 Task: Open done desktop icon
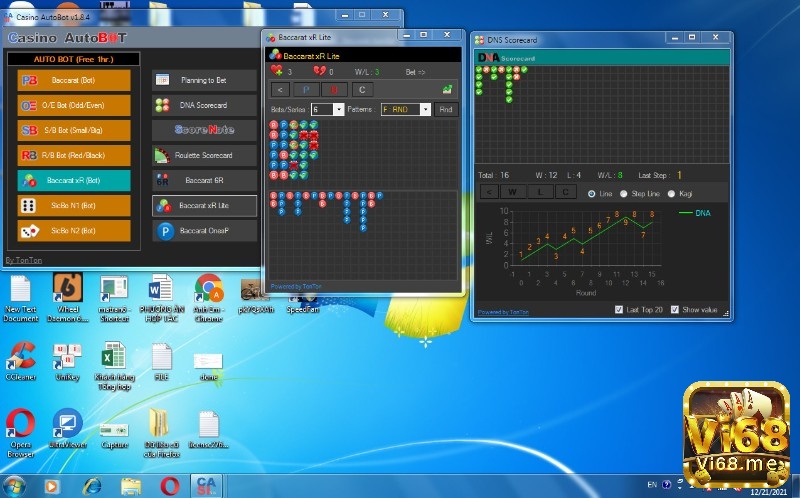click(x=208, y=366)
